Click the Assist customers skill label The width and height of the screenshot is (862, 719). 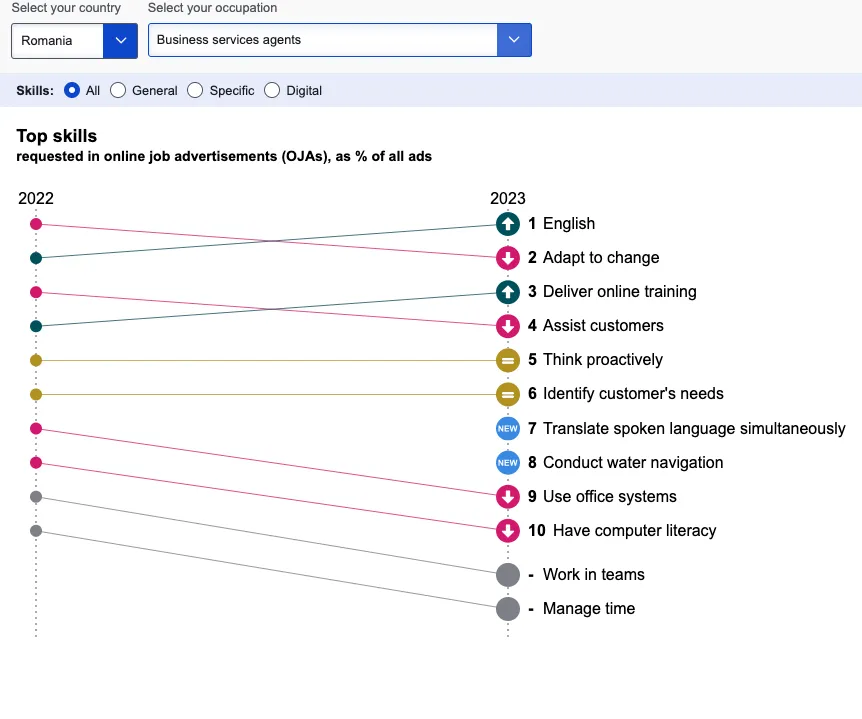pos(603,326)
